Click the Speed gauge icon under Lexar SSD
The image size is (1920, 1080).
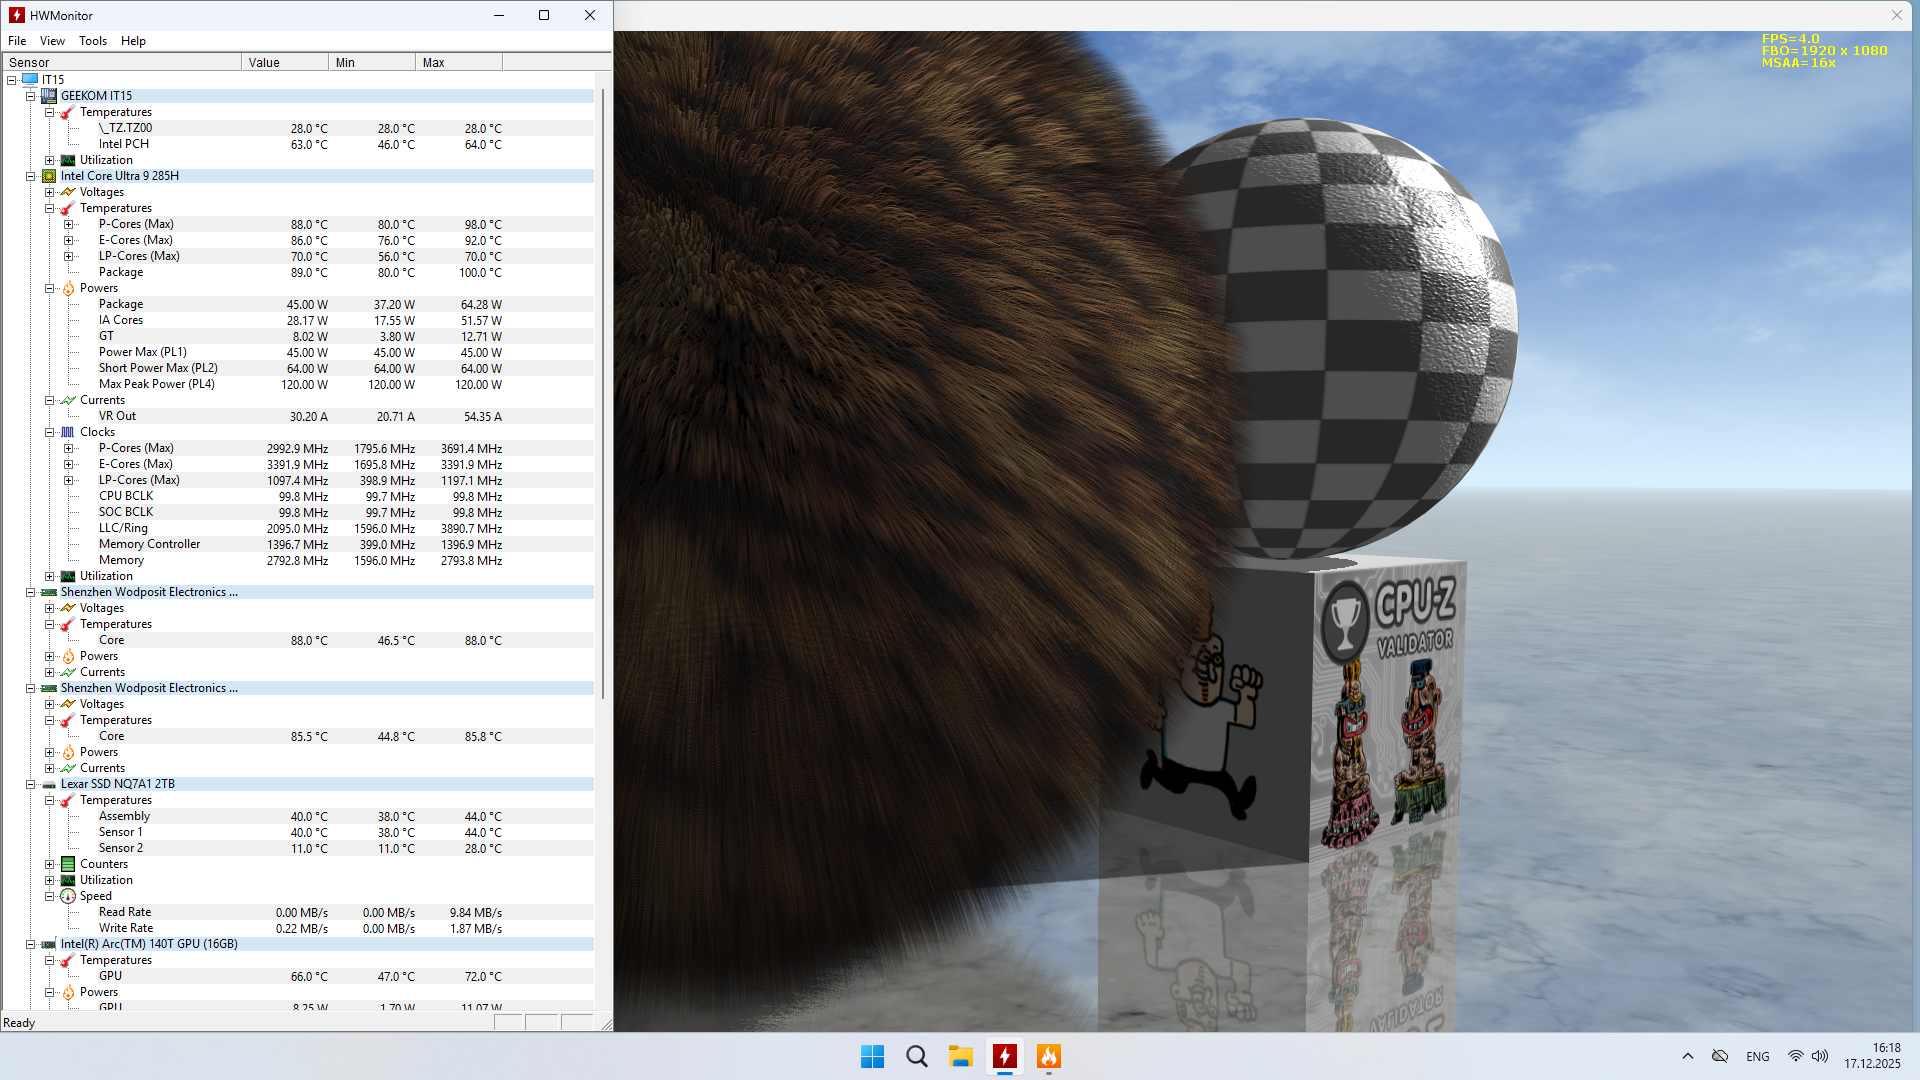[x=68, y=896]
